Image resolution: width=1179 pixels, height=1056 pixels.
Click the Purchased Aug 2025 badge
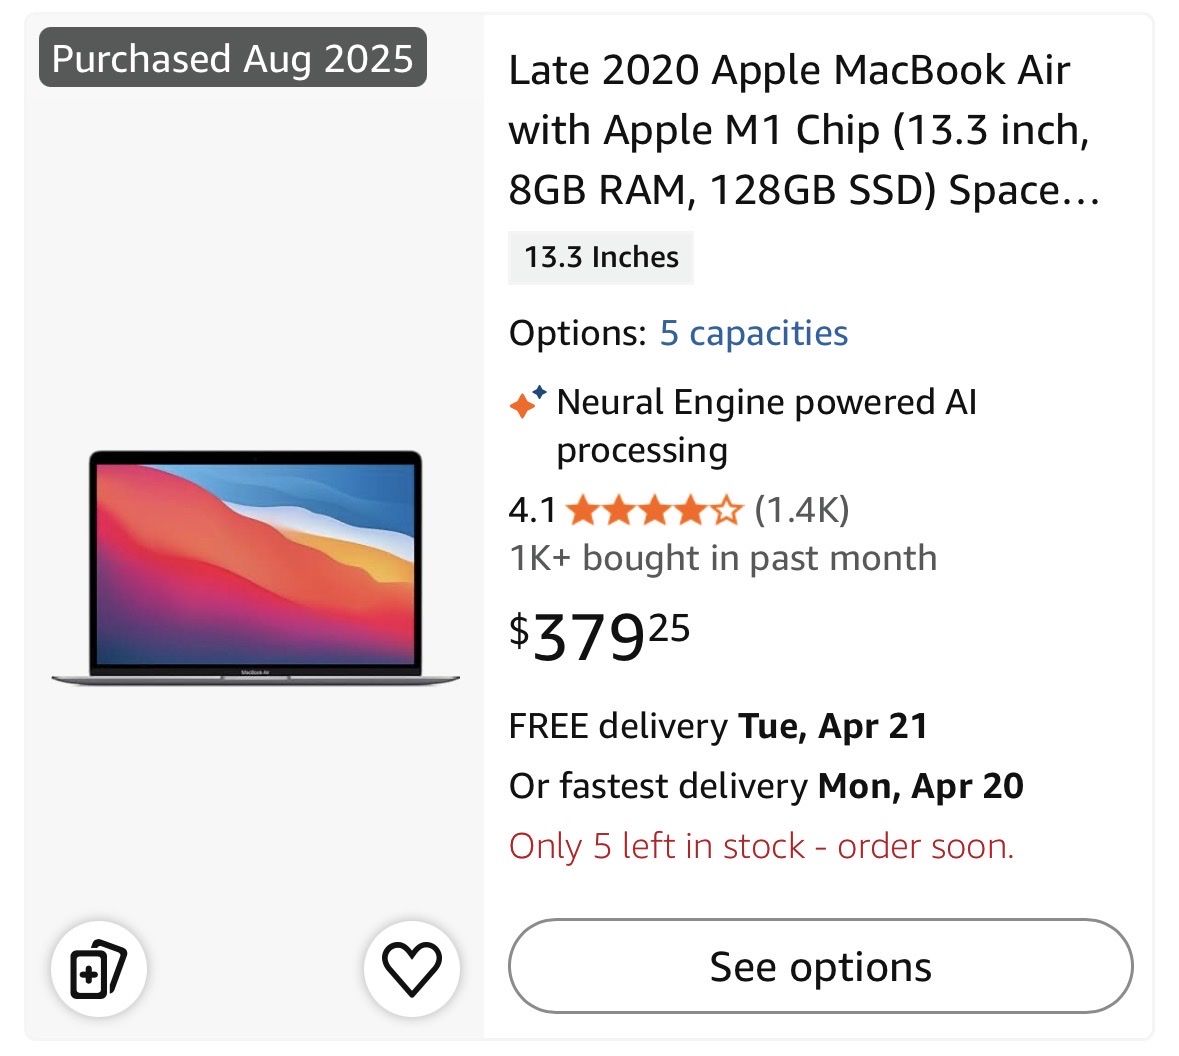pyautogui.click(x=233, y=58)
